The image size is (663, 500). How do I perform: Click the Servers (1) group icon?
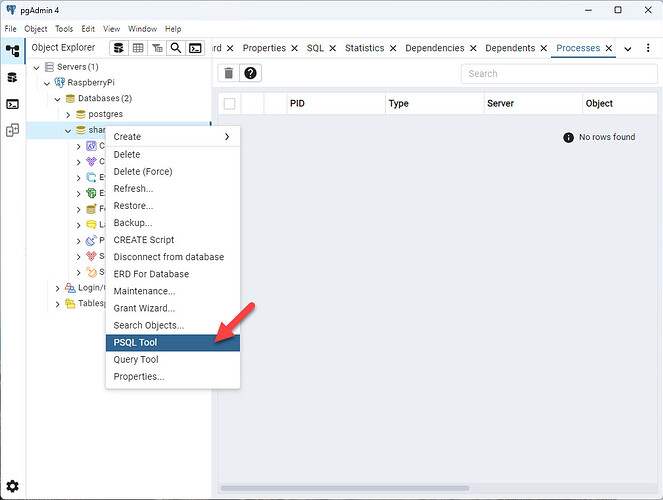click(x=49, y=67)
